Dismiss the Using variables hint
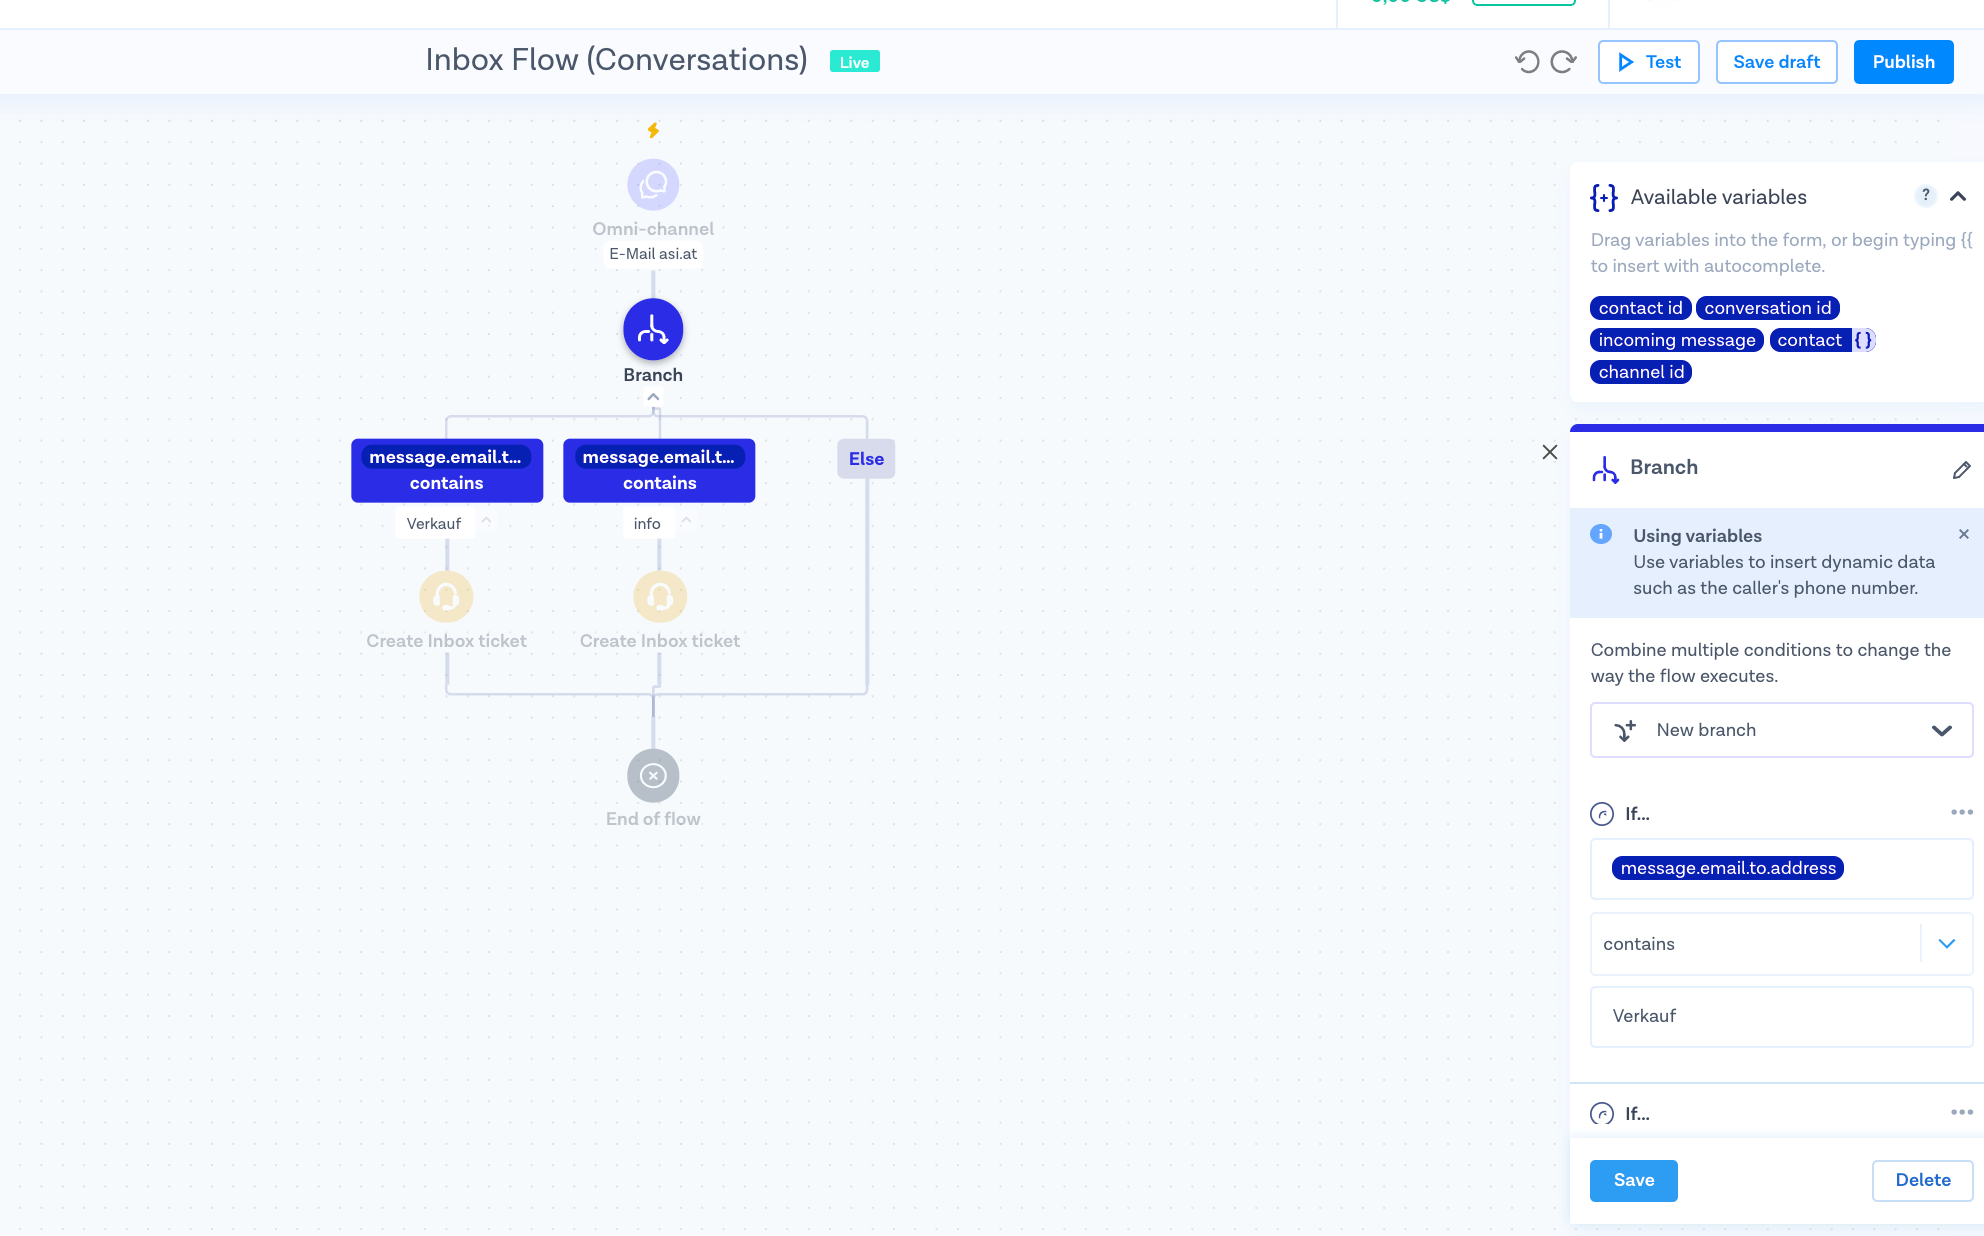Screen dimensions: 1984x1236 pos(1964,534)
